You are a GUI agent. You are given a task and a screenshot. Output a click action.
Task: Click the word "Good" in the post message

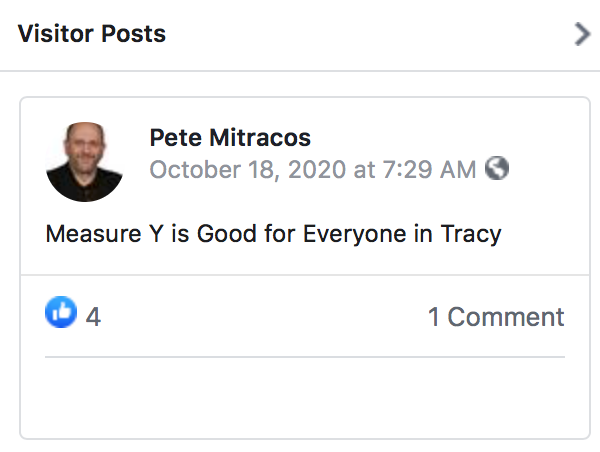pos(226,234)
